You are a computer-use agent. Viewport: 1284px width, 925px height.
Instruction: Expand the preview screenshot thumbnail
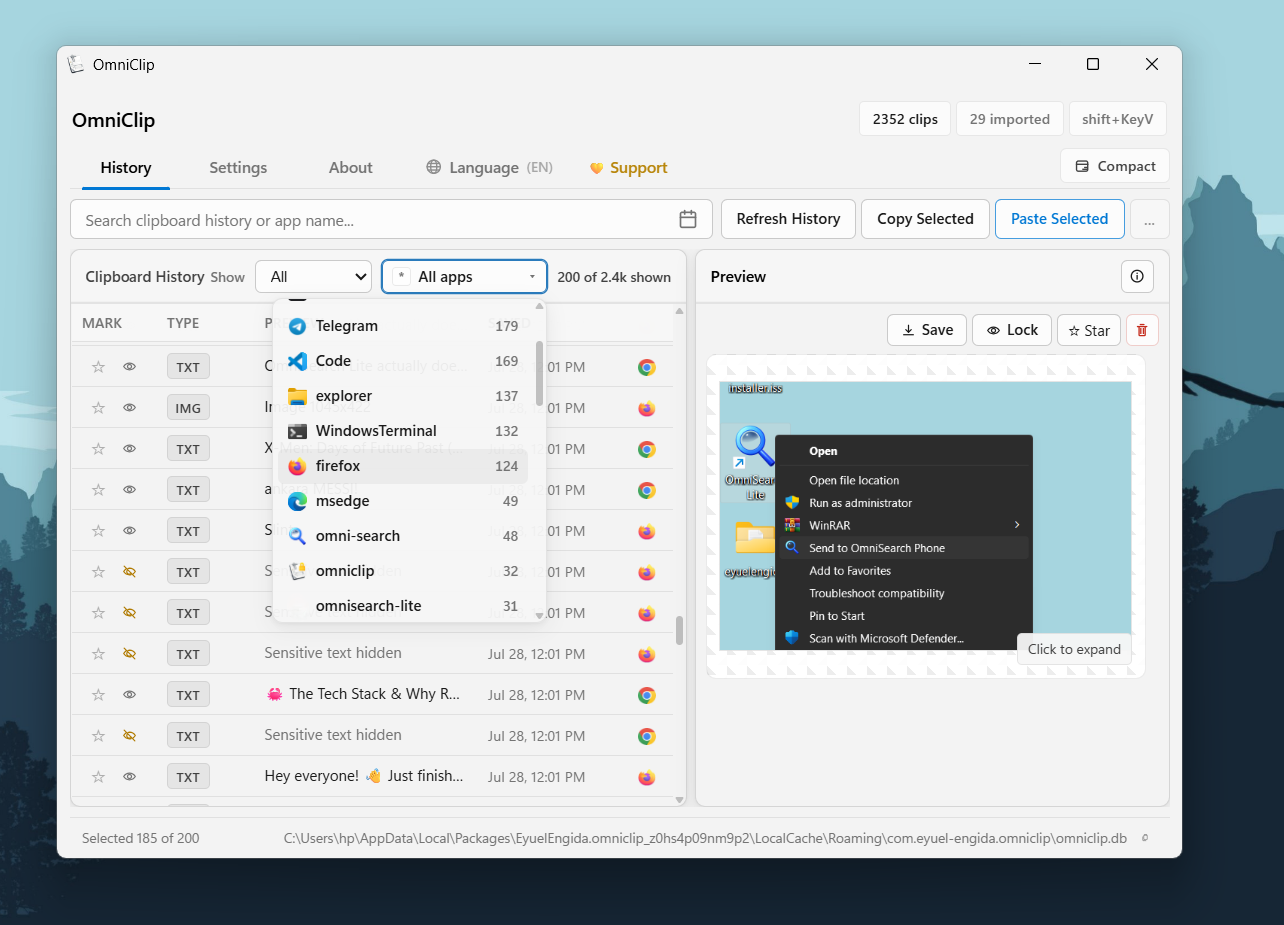pyautogui.click(x=926, y=516)
